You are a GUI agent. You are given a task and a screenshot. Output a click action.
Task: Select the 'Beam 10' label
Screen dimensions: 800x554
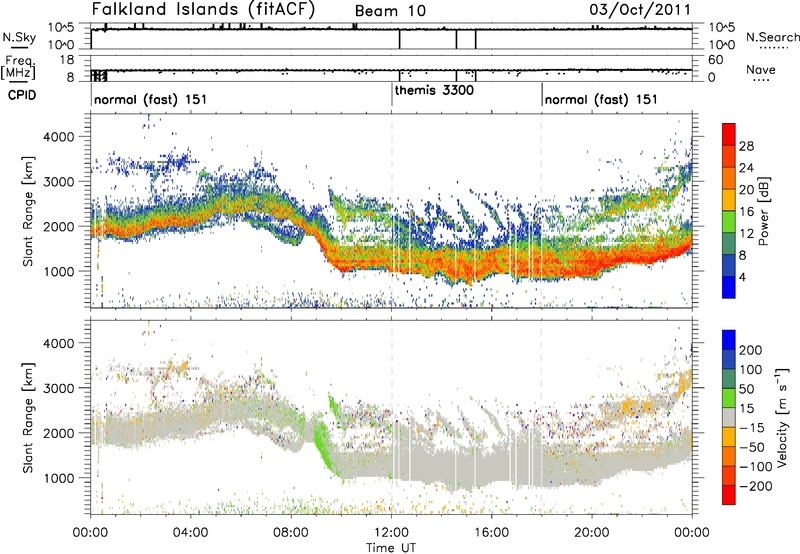click(x=390, y=11)
